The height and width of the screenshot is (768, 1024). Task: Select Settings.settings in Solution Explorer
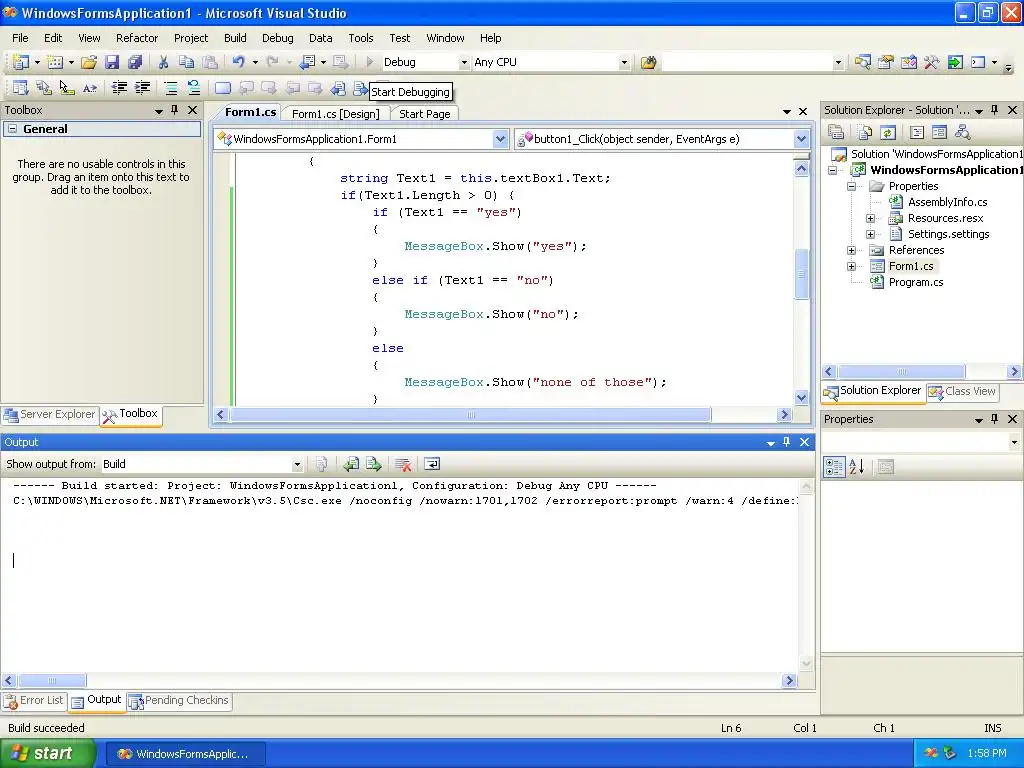pos(948,234)
